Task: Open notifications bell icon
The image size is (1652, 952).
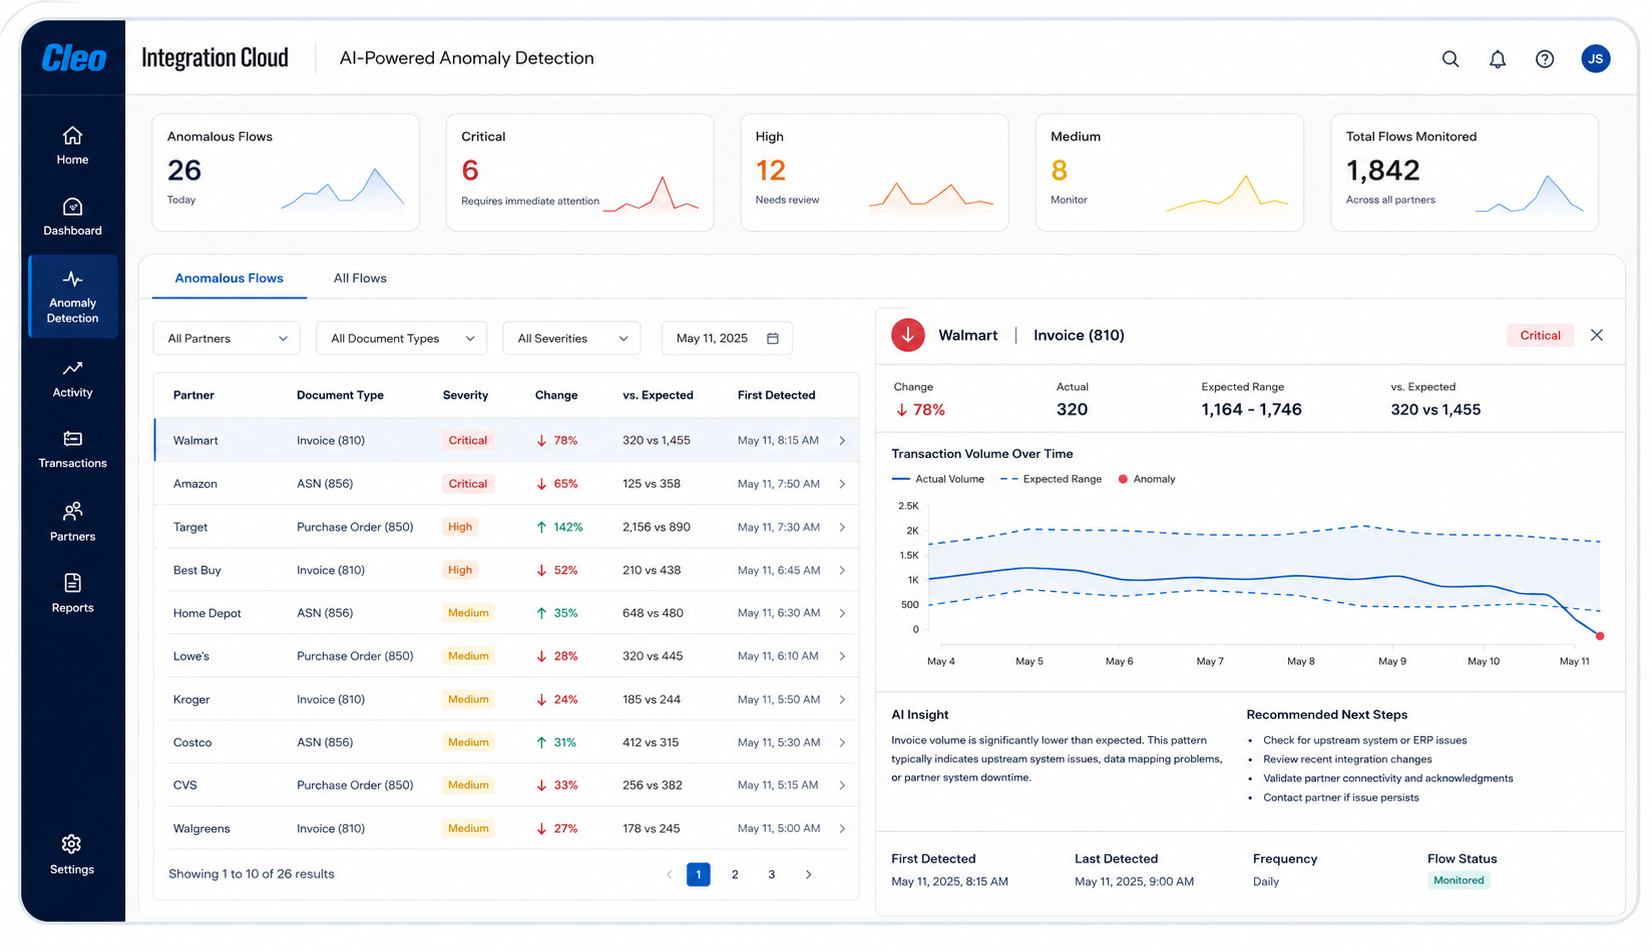Action: [x=1497, y=59]
